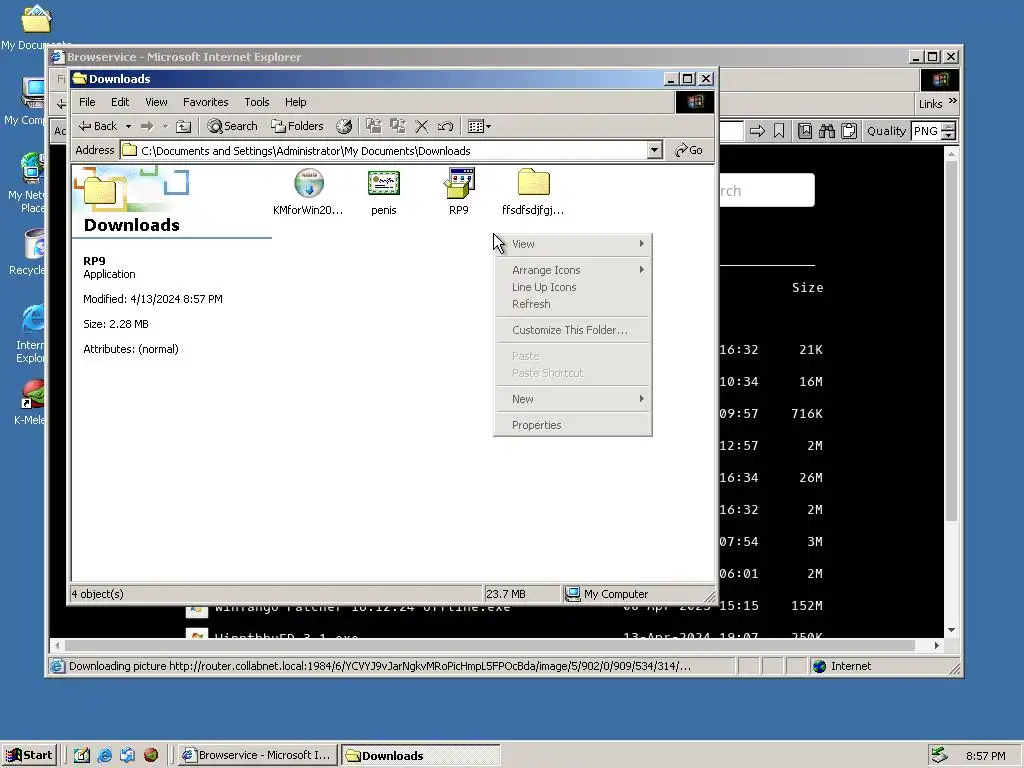This screenshot has height=768, width=1024.
Task: Open the History toolbar icon
Action: pyautogui.click(x=344, y=126)
